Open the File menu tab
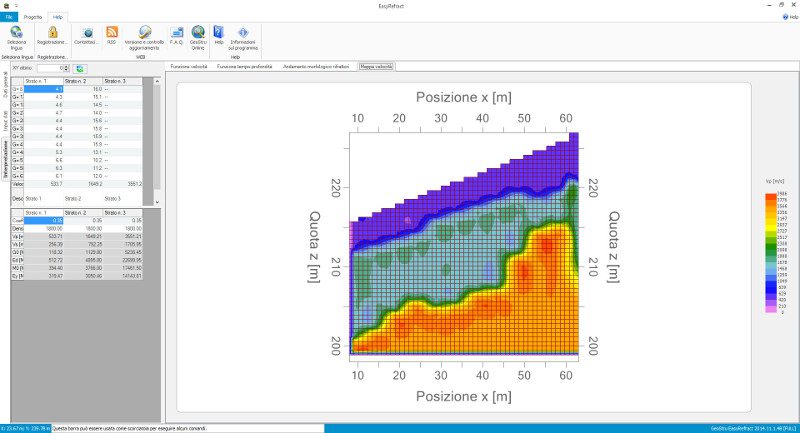The width and height of the screenshot is (800, 433). point(9,17)
